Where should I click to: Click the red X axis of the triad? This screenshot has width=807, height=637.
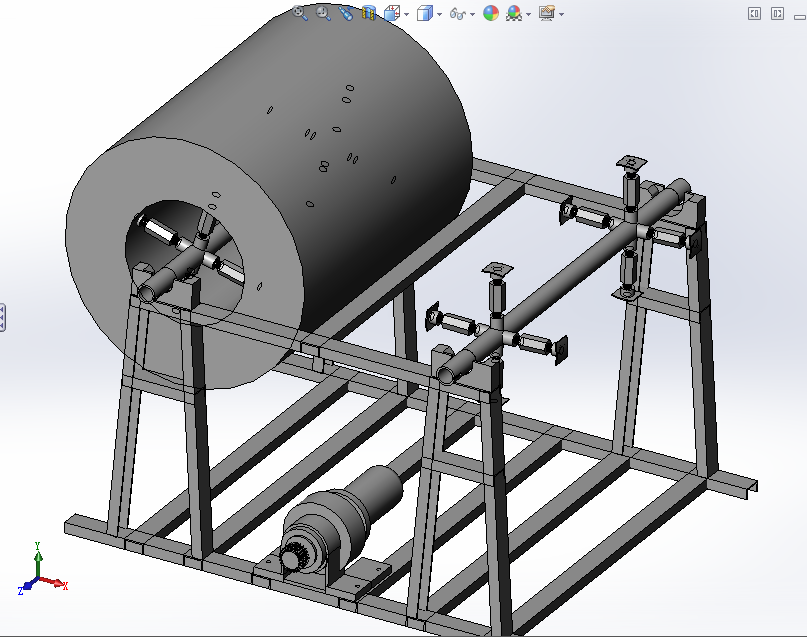(x=54, y=583)
